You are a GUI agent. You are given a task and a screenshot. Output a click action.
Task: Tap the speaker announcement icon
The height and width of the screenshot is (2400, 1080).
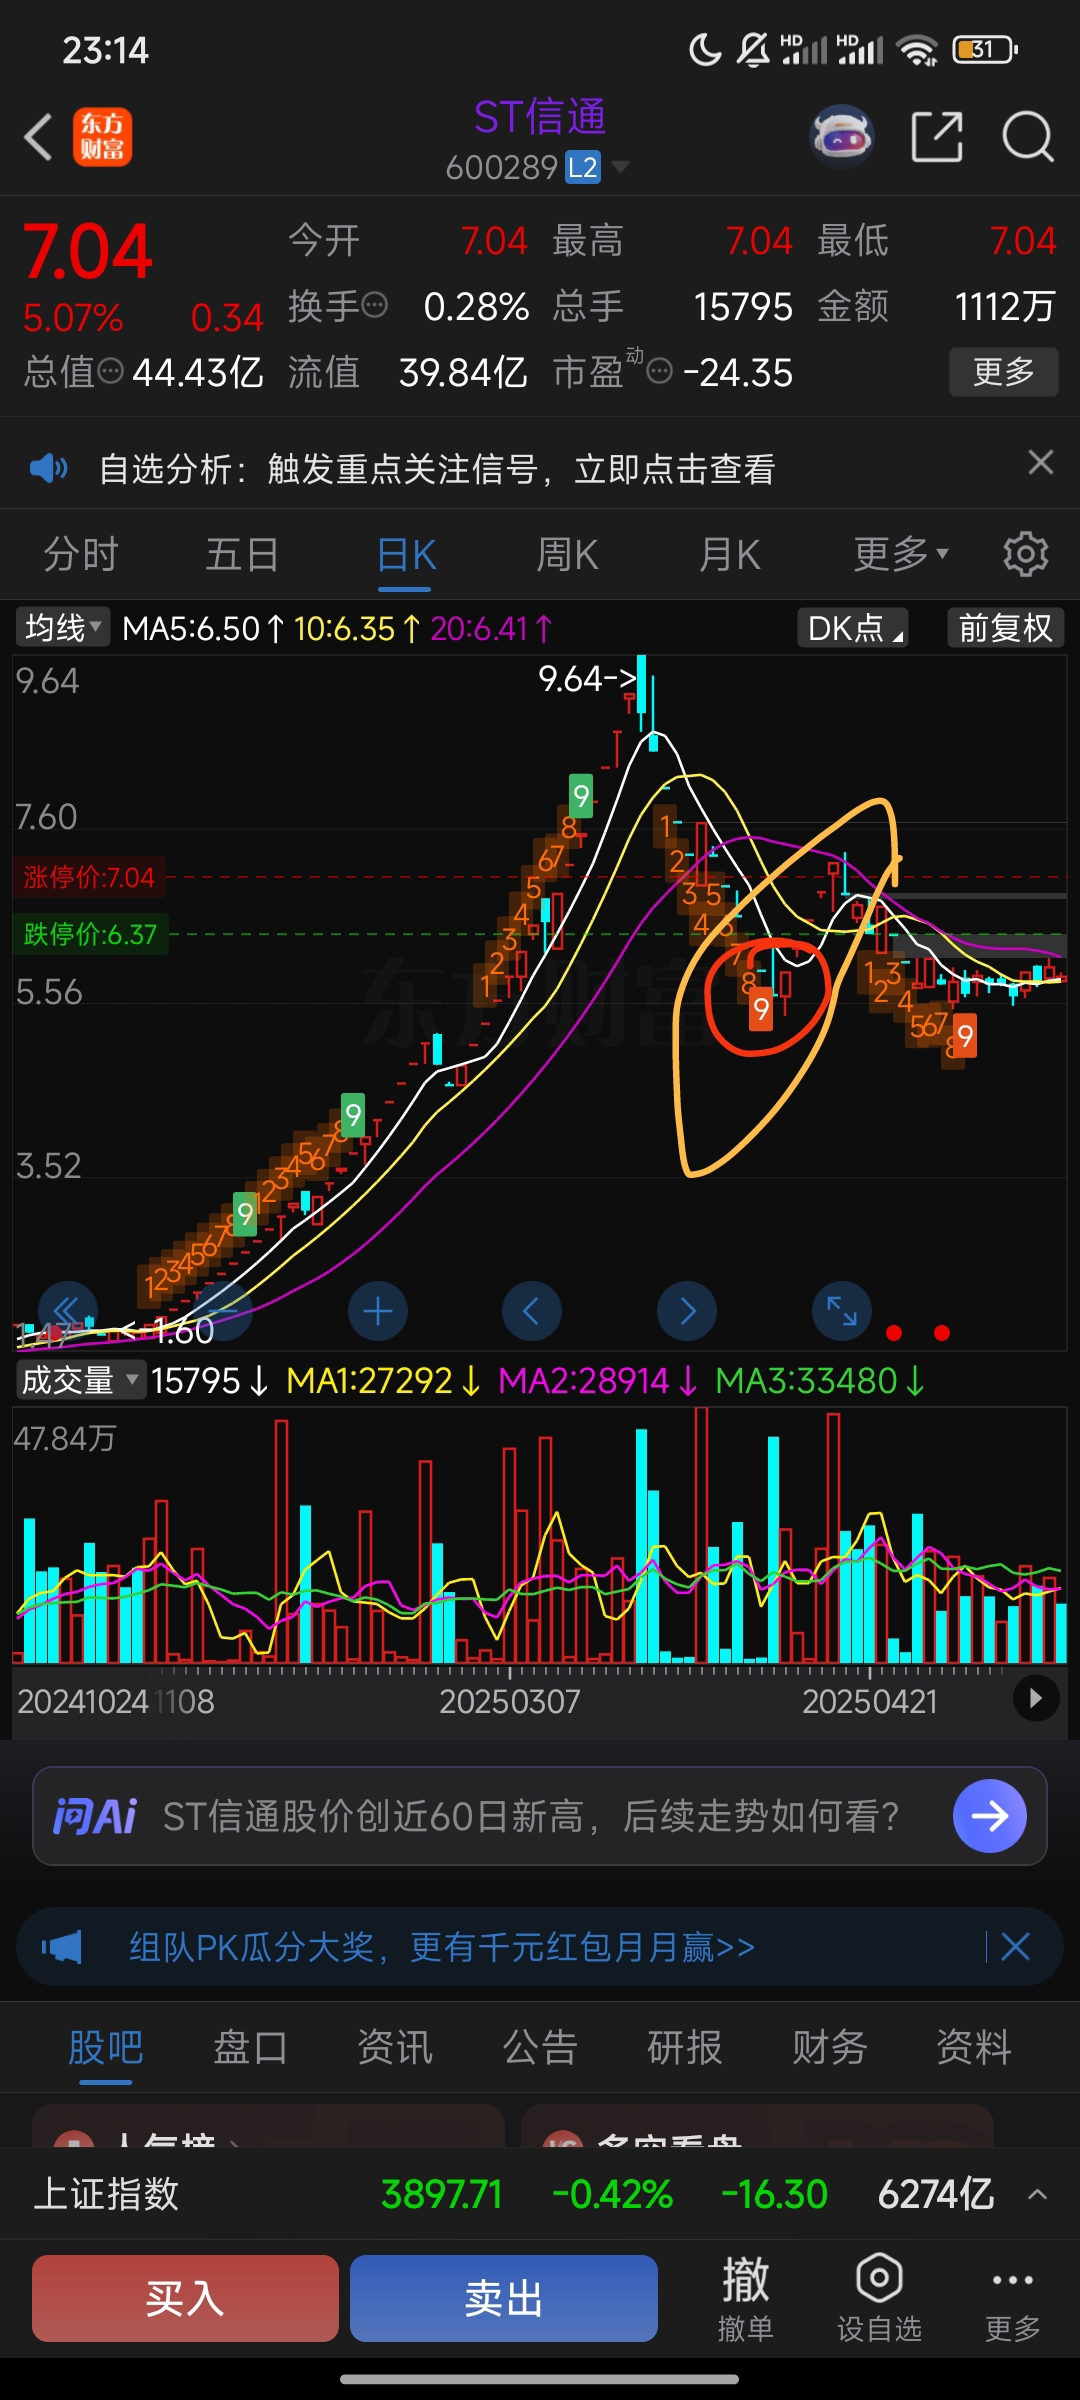49,468
